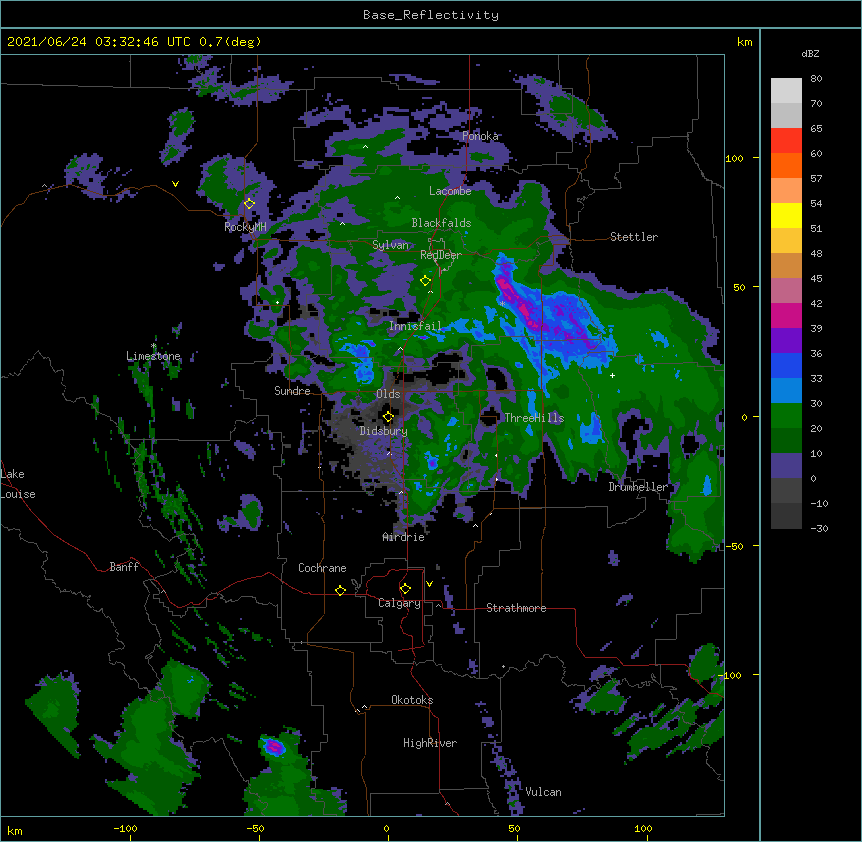The height and width of the screenshot is (842, 862).
Task: Click the Lake Louise label
Action: (18, 484)
